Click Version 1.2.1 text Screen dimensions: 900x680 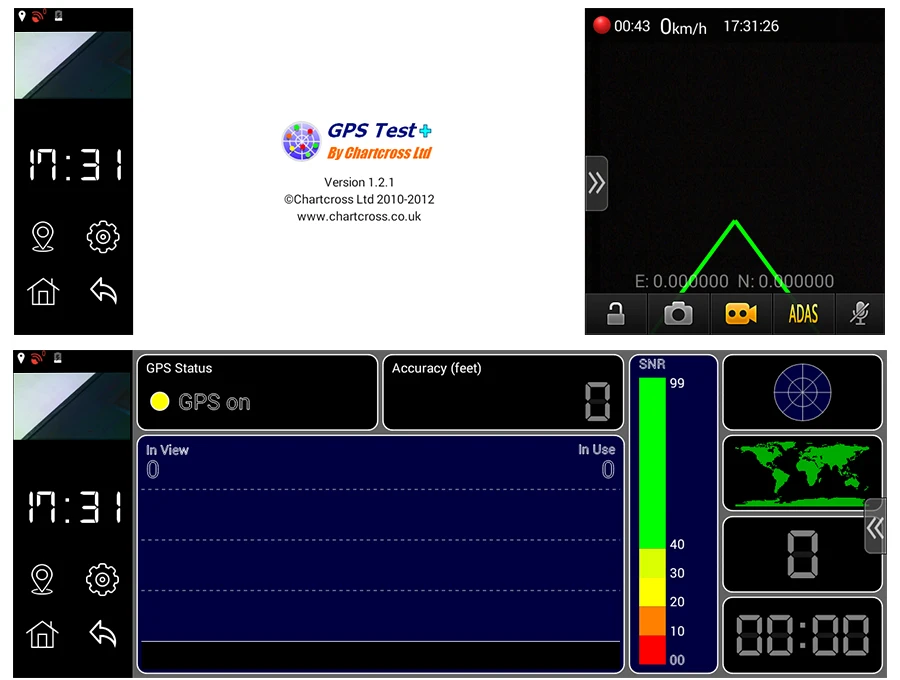pos(359,182)
